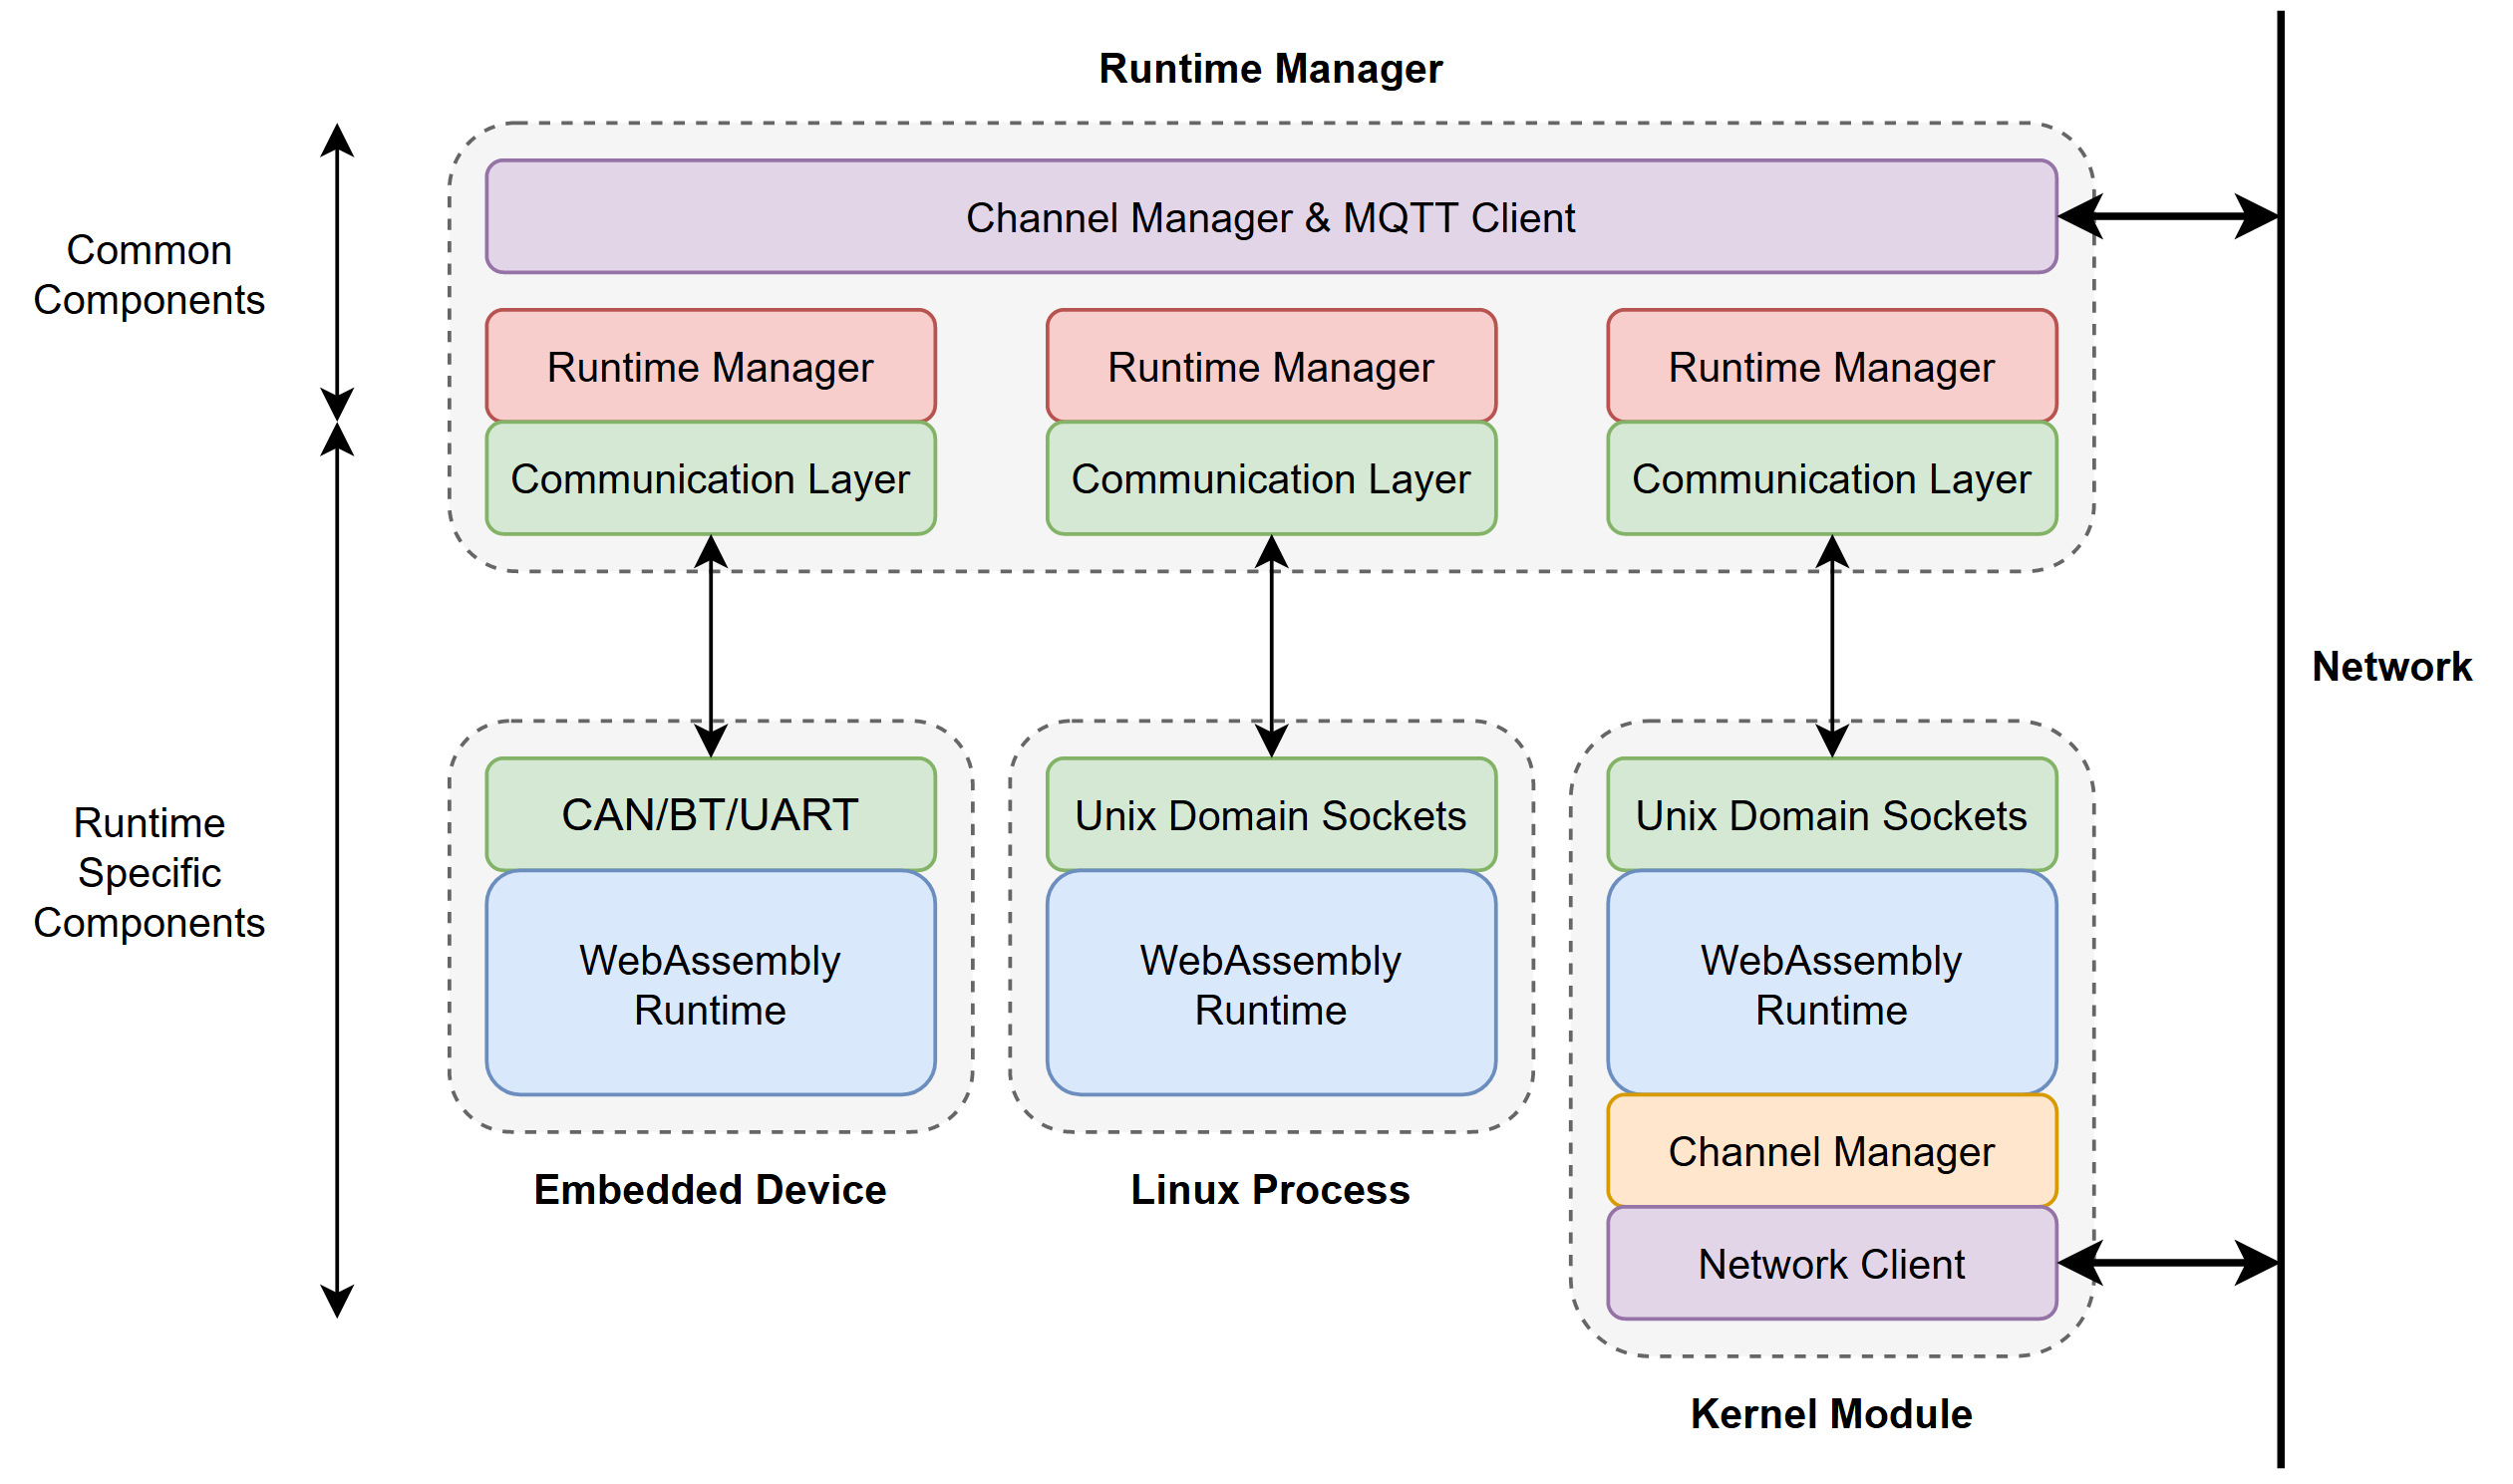2513x1484 pixels.
Task: Select the Runtime Manager box above Kernel Module
Action: tap(1831, 366)
